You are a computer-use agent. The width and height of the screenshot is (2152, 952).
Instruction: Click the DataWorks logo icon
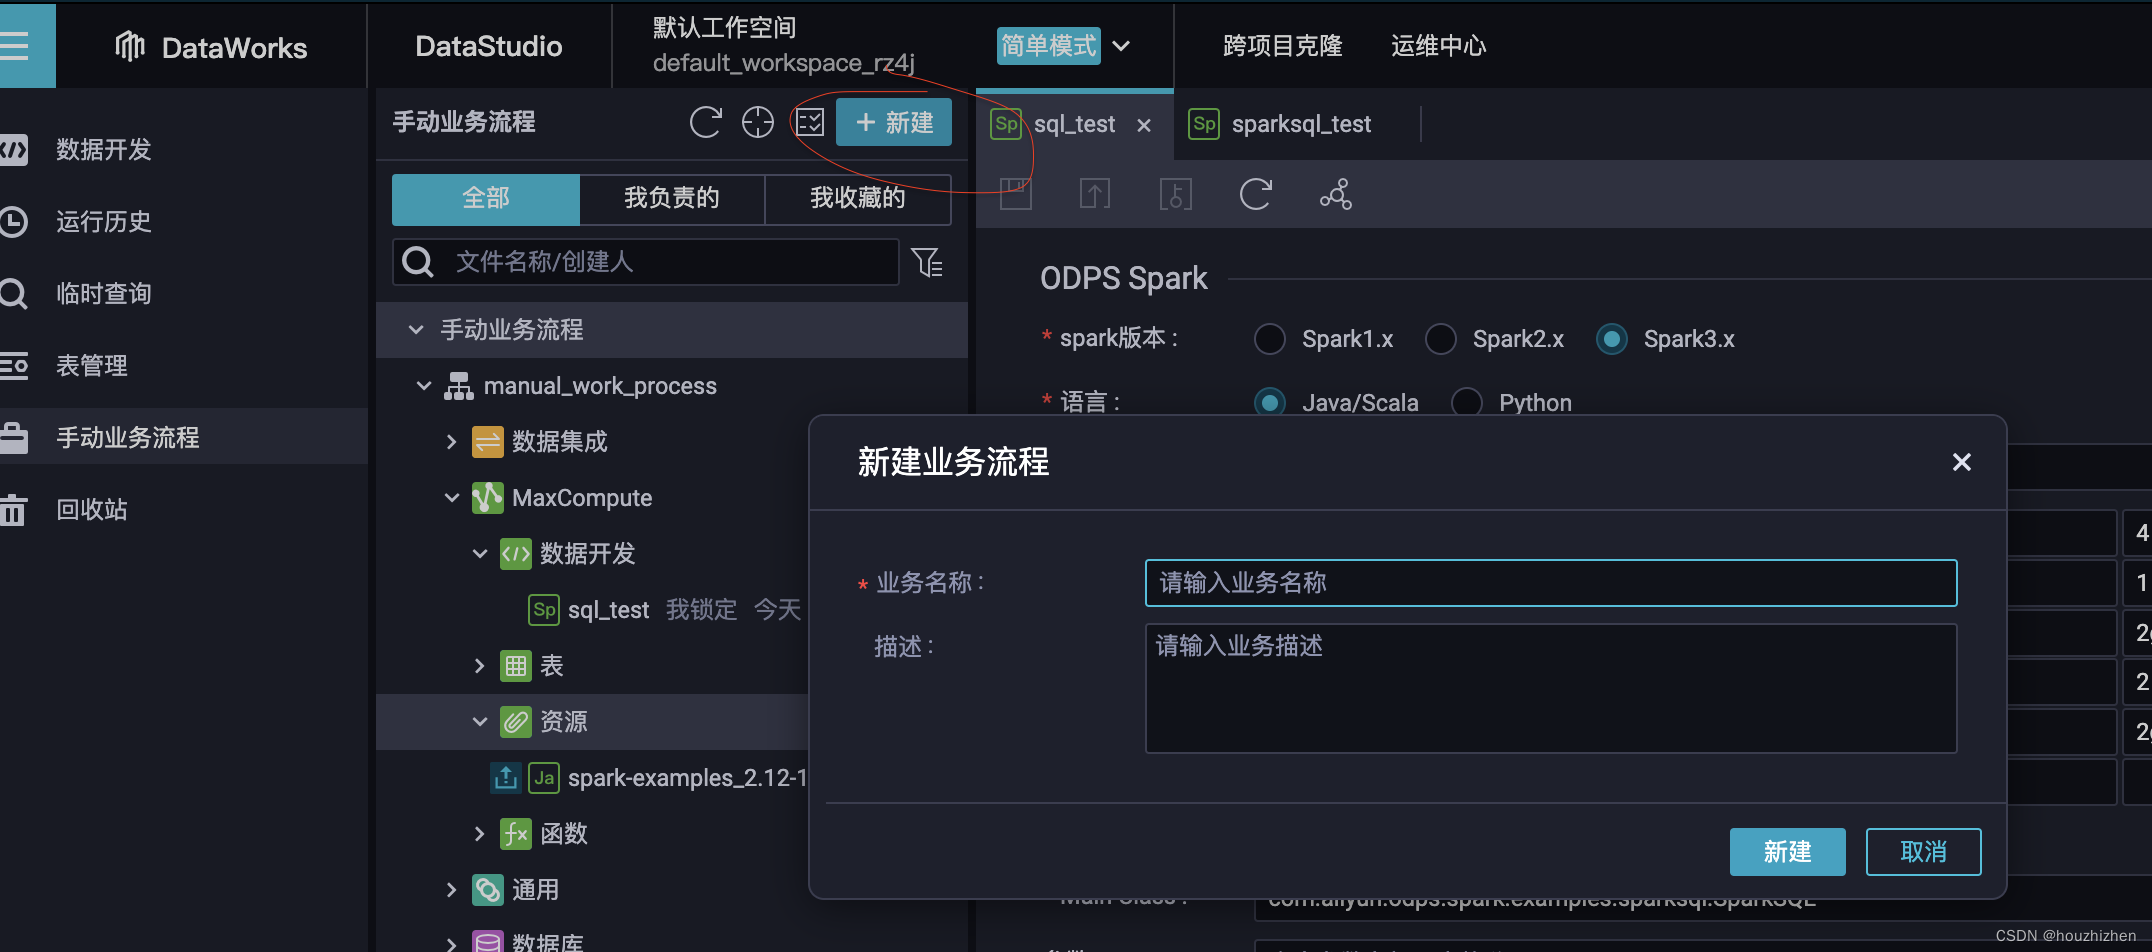(130, 46)
